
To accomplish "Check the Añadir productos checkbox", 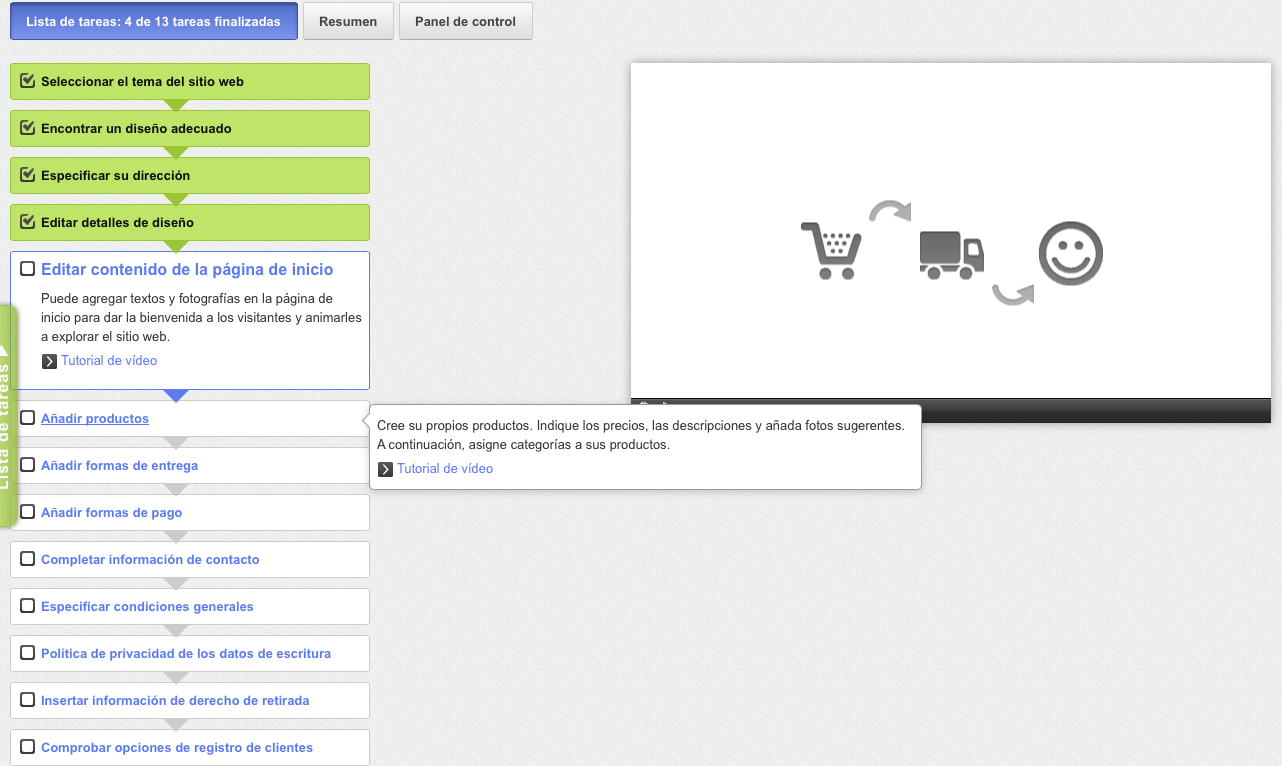I will 28,418.
